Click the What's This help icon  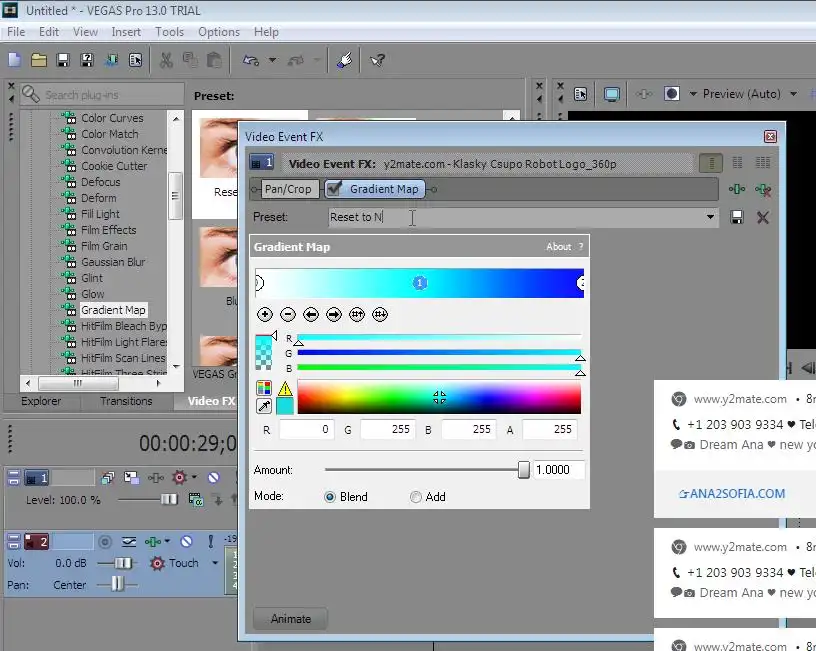(x=377, y=60)
